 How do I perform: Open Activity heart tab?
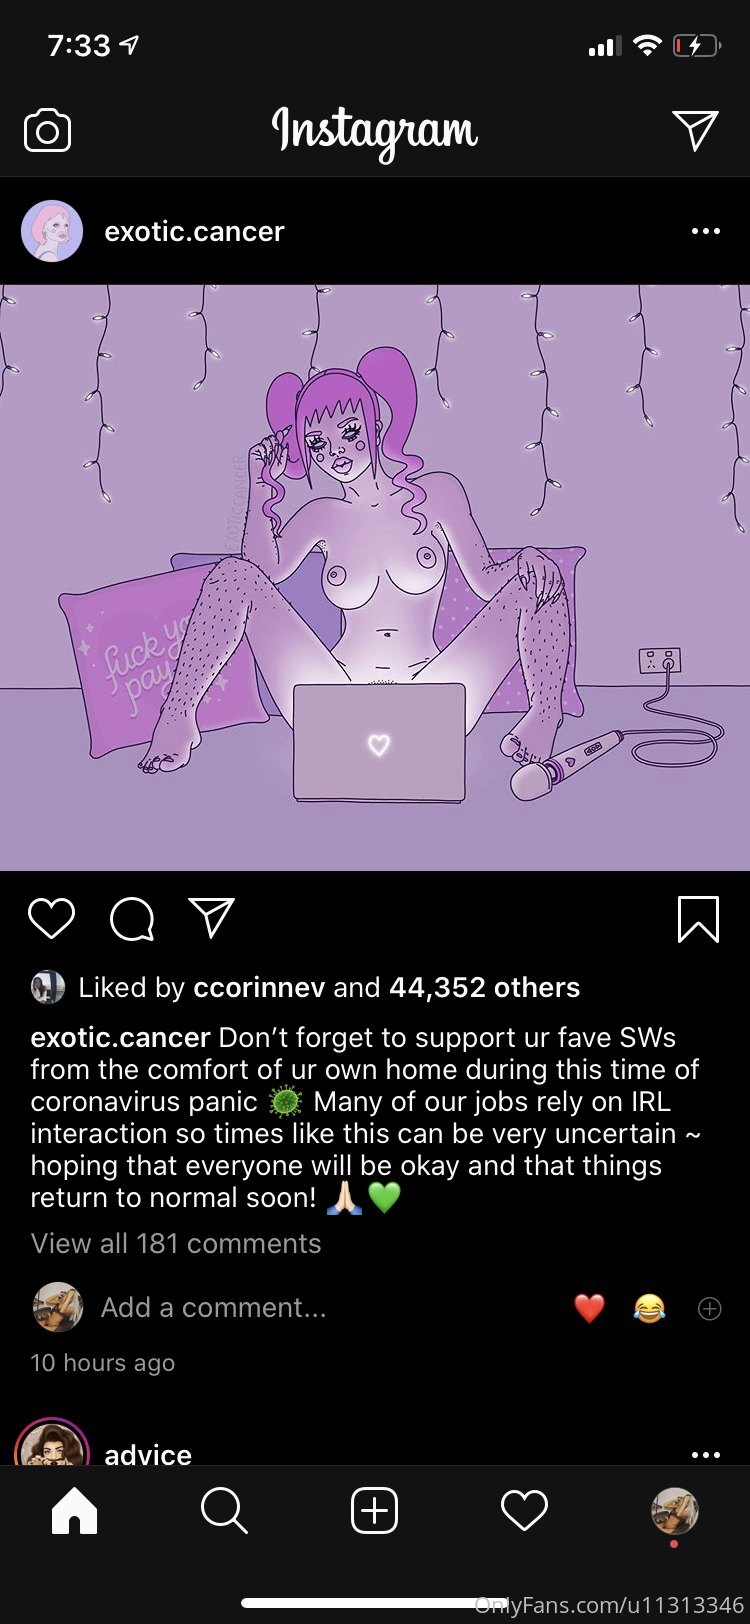coord(524,1510)
